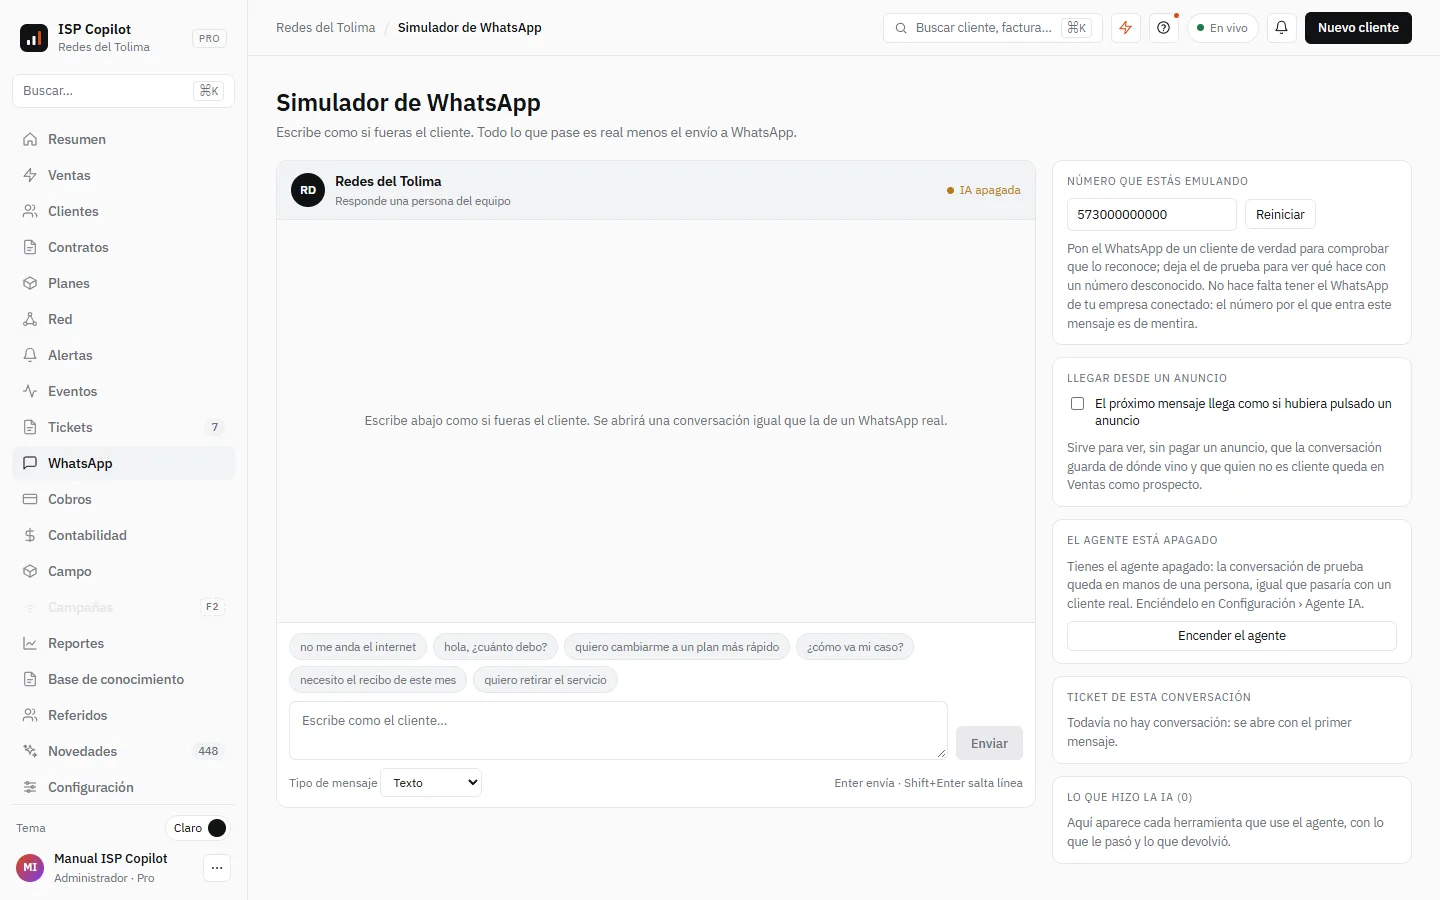Select 'quiero cambiarme a un plan más rápido' chip
Screen dimensions: 1440x900
pos(677,647)
